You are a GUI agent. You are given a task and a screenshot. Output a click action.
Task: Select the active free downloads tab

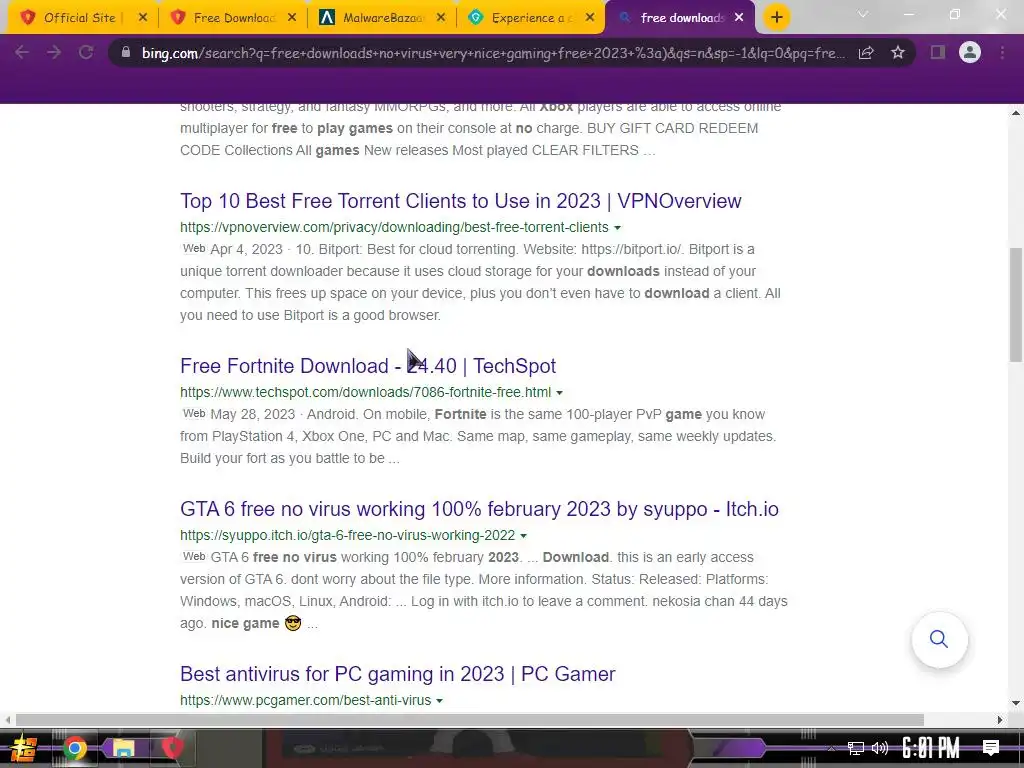(681, 18)
